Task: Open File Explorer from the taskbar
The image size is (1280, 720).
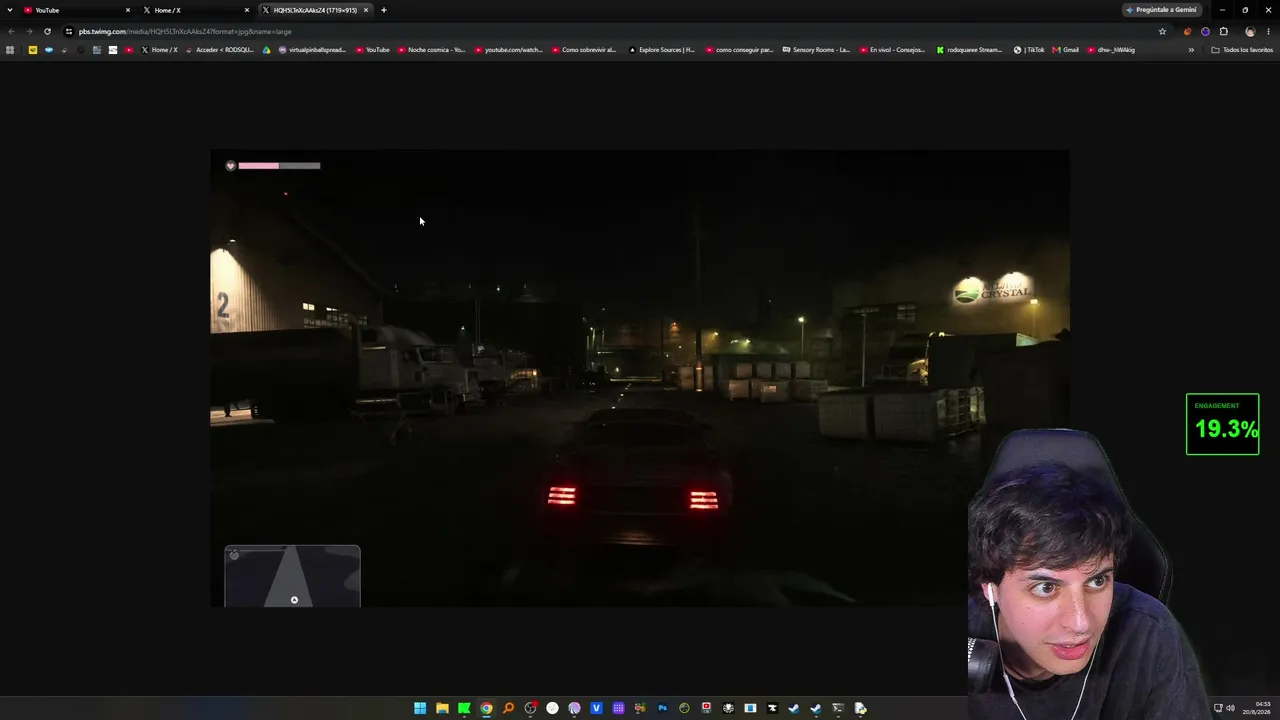Action: tap(442, 708)
